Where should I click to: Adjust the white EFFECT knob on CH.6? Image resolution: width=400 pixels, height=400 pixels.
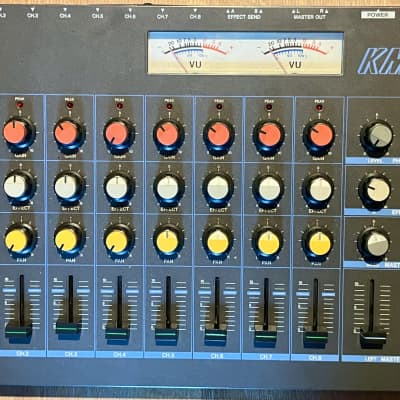pyautogui.click(x=218, y=188)
